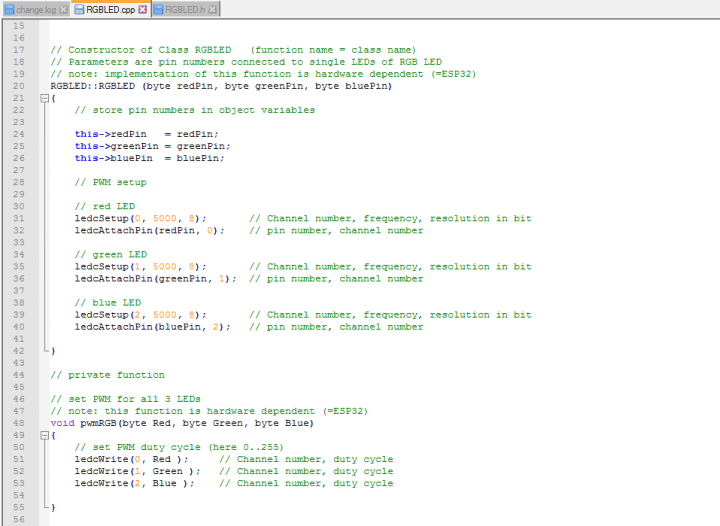Screen dimensions: 720x526
Task: Open the RGBLED.h tab
Action: (x=185, y=10)
